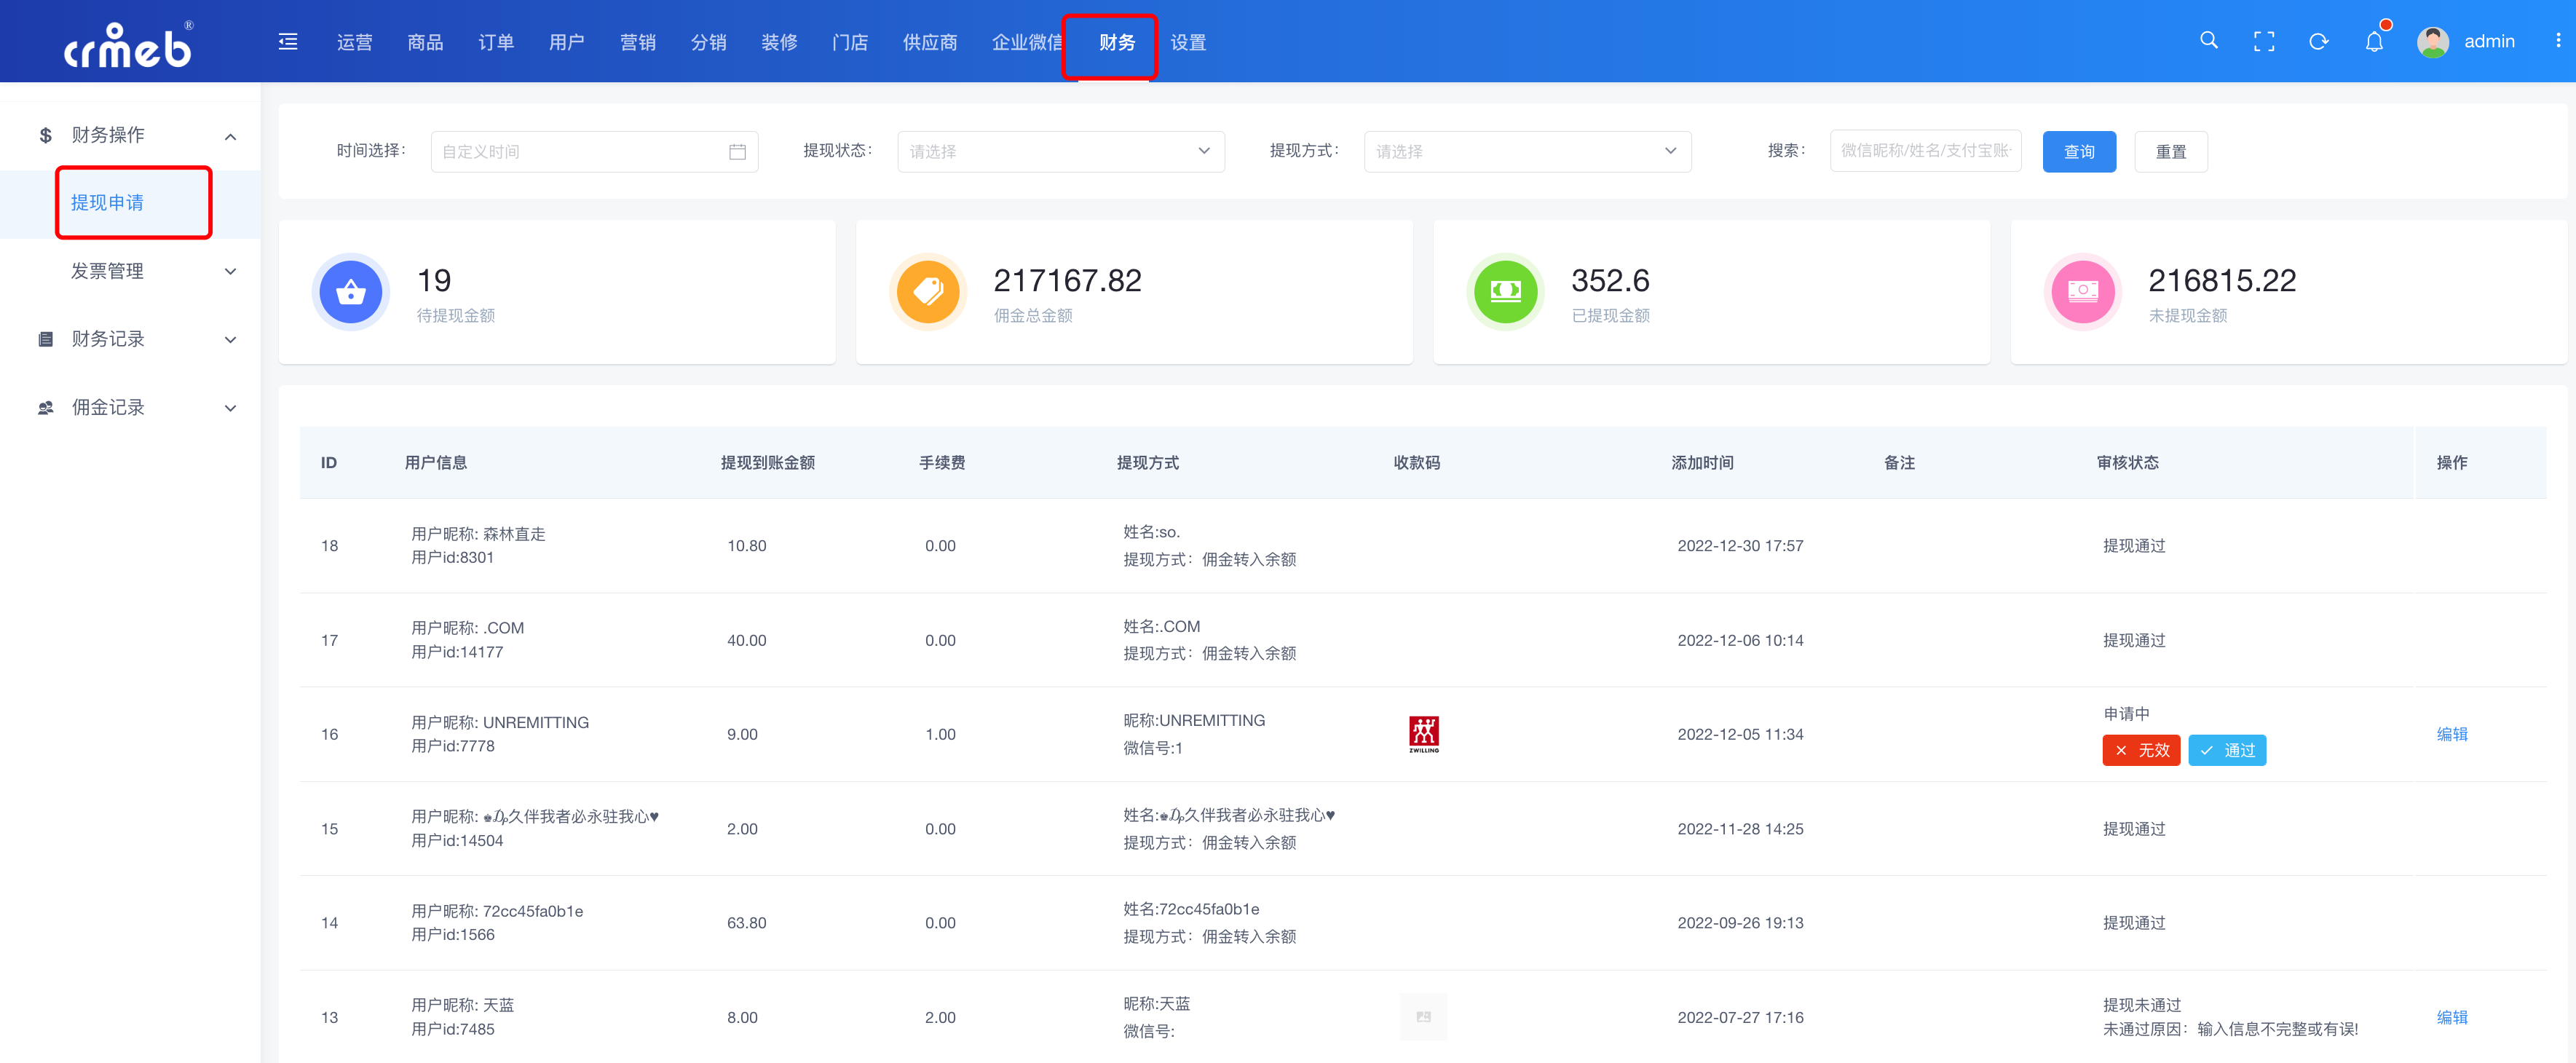The width and height of the screenshot is (2576, 1063).
Task: Approve row 16 withdrawal with 通过
Action: coord(2227,750)
